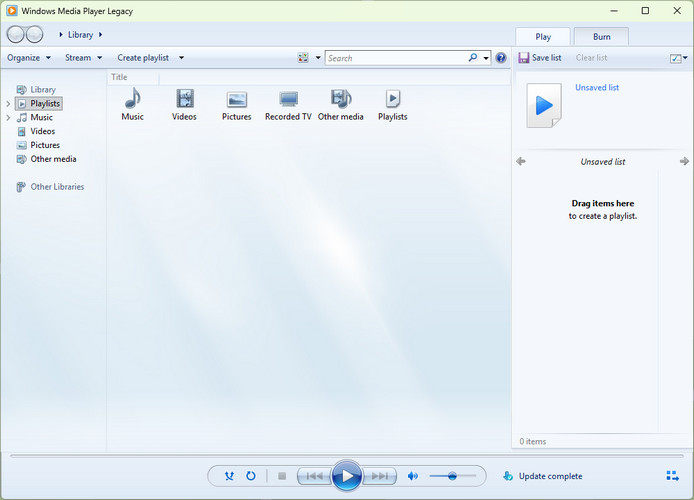Open the List options dropdown
The height and width of the screenshot is (500, 694).
(x=679, y=58)
